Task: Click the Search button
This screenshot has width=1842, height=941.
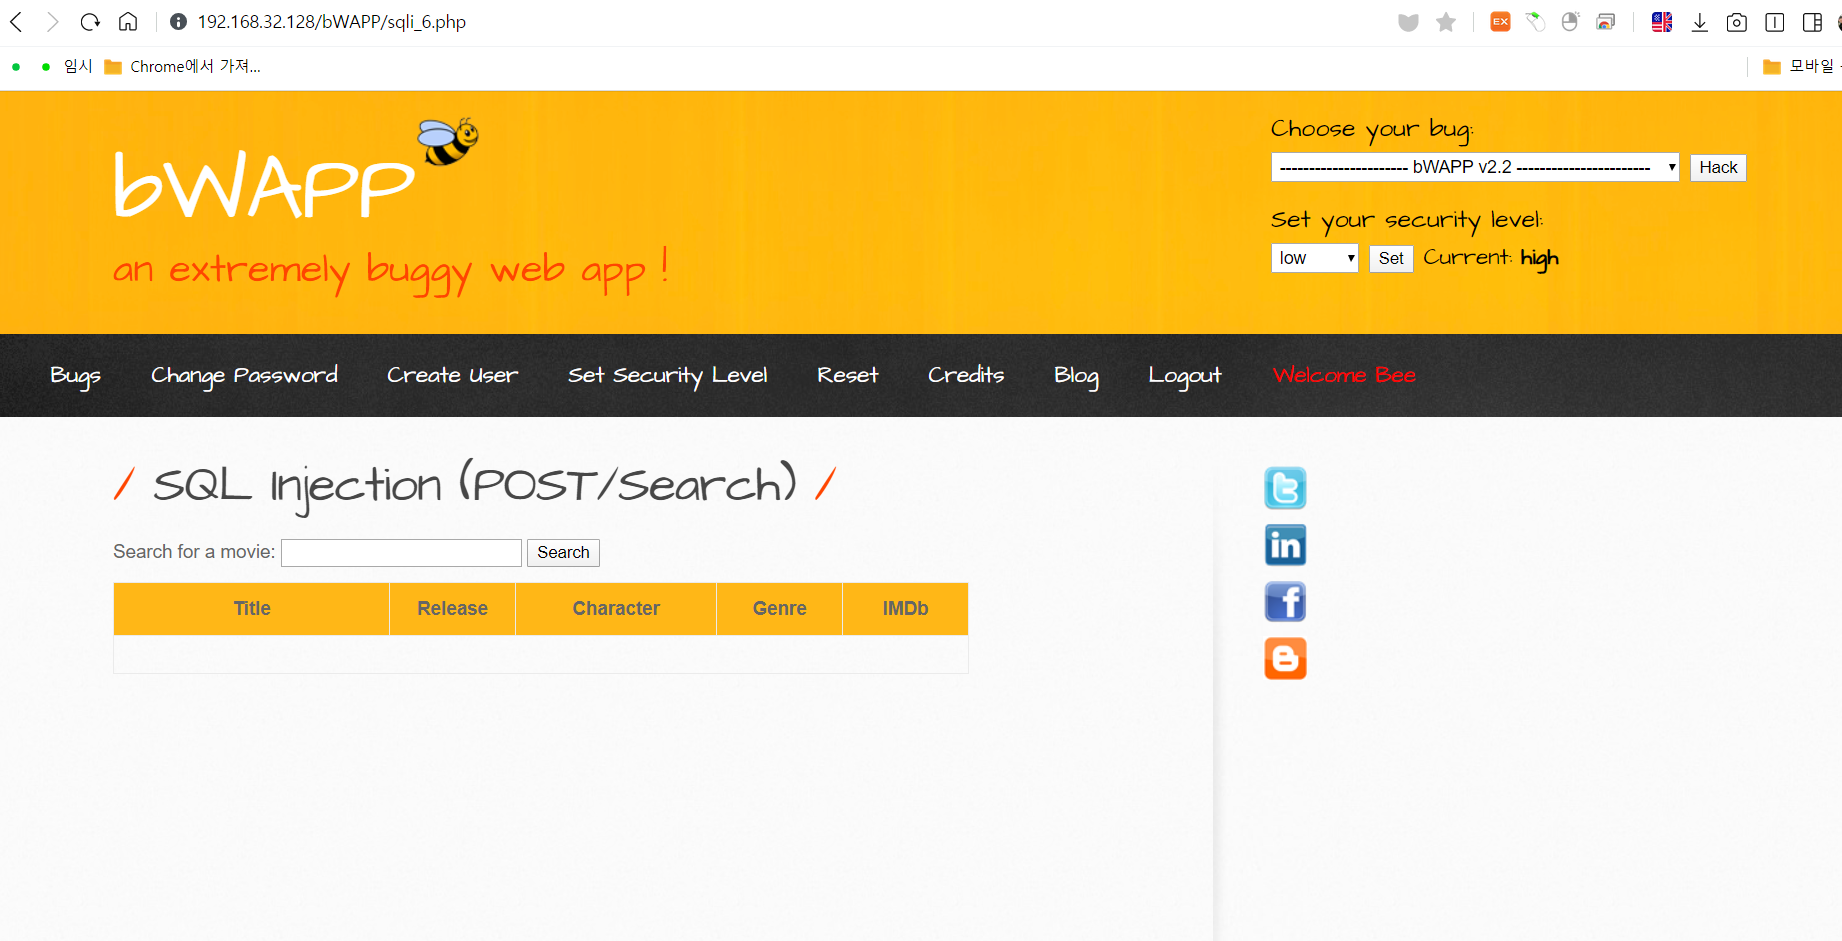Action: (563, 552)
